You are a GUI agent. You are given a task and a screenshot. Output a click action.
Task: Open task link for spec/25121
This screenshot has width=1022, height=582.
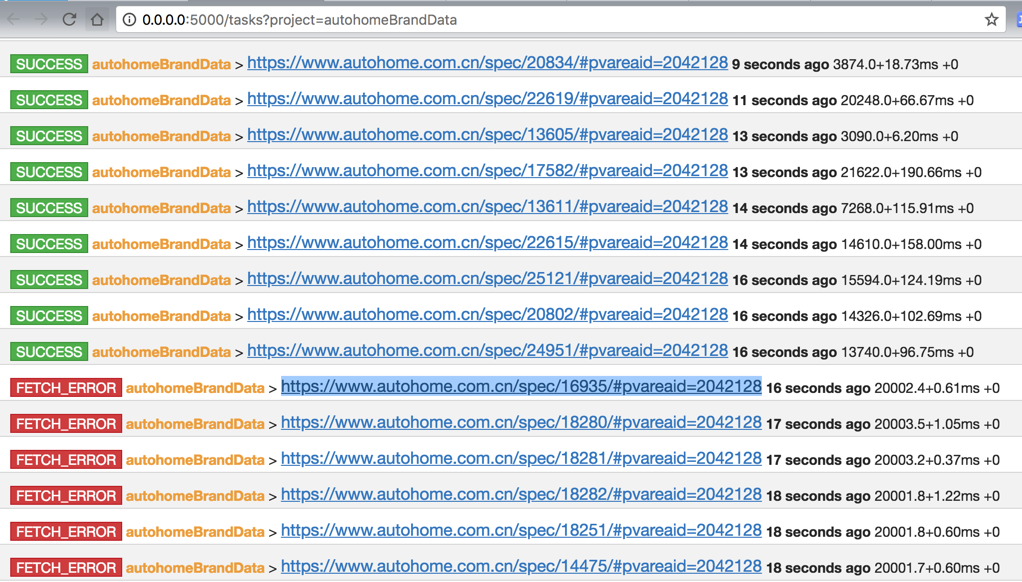pos(487,278)
